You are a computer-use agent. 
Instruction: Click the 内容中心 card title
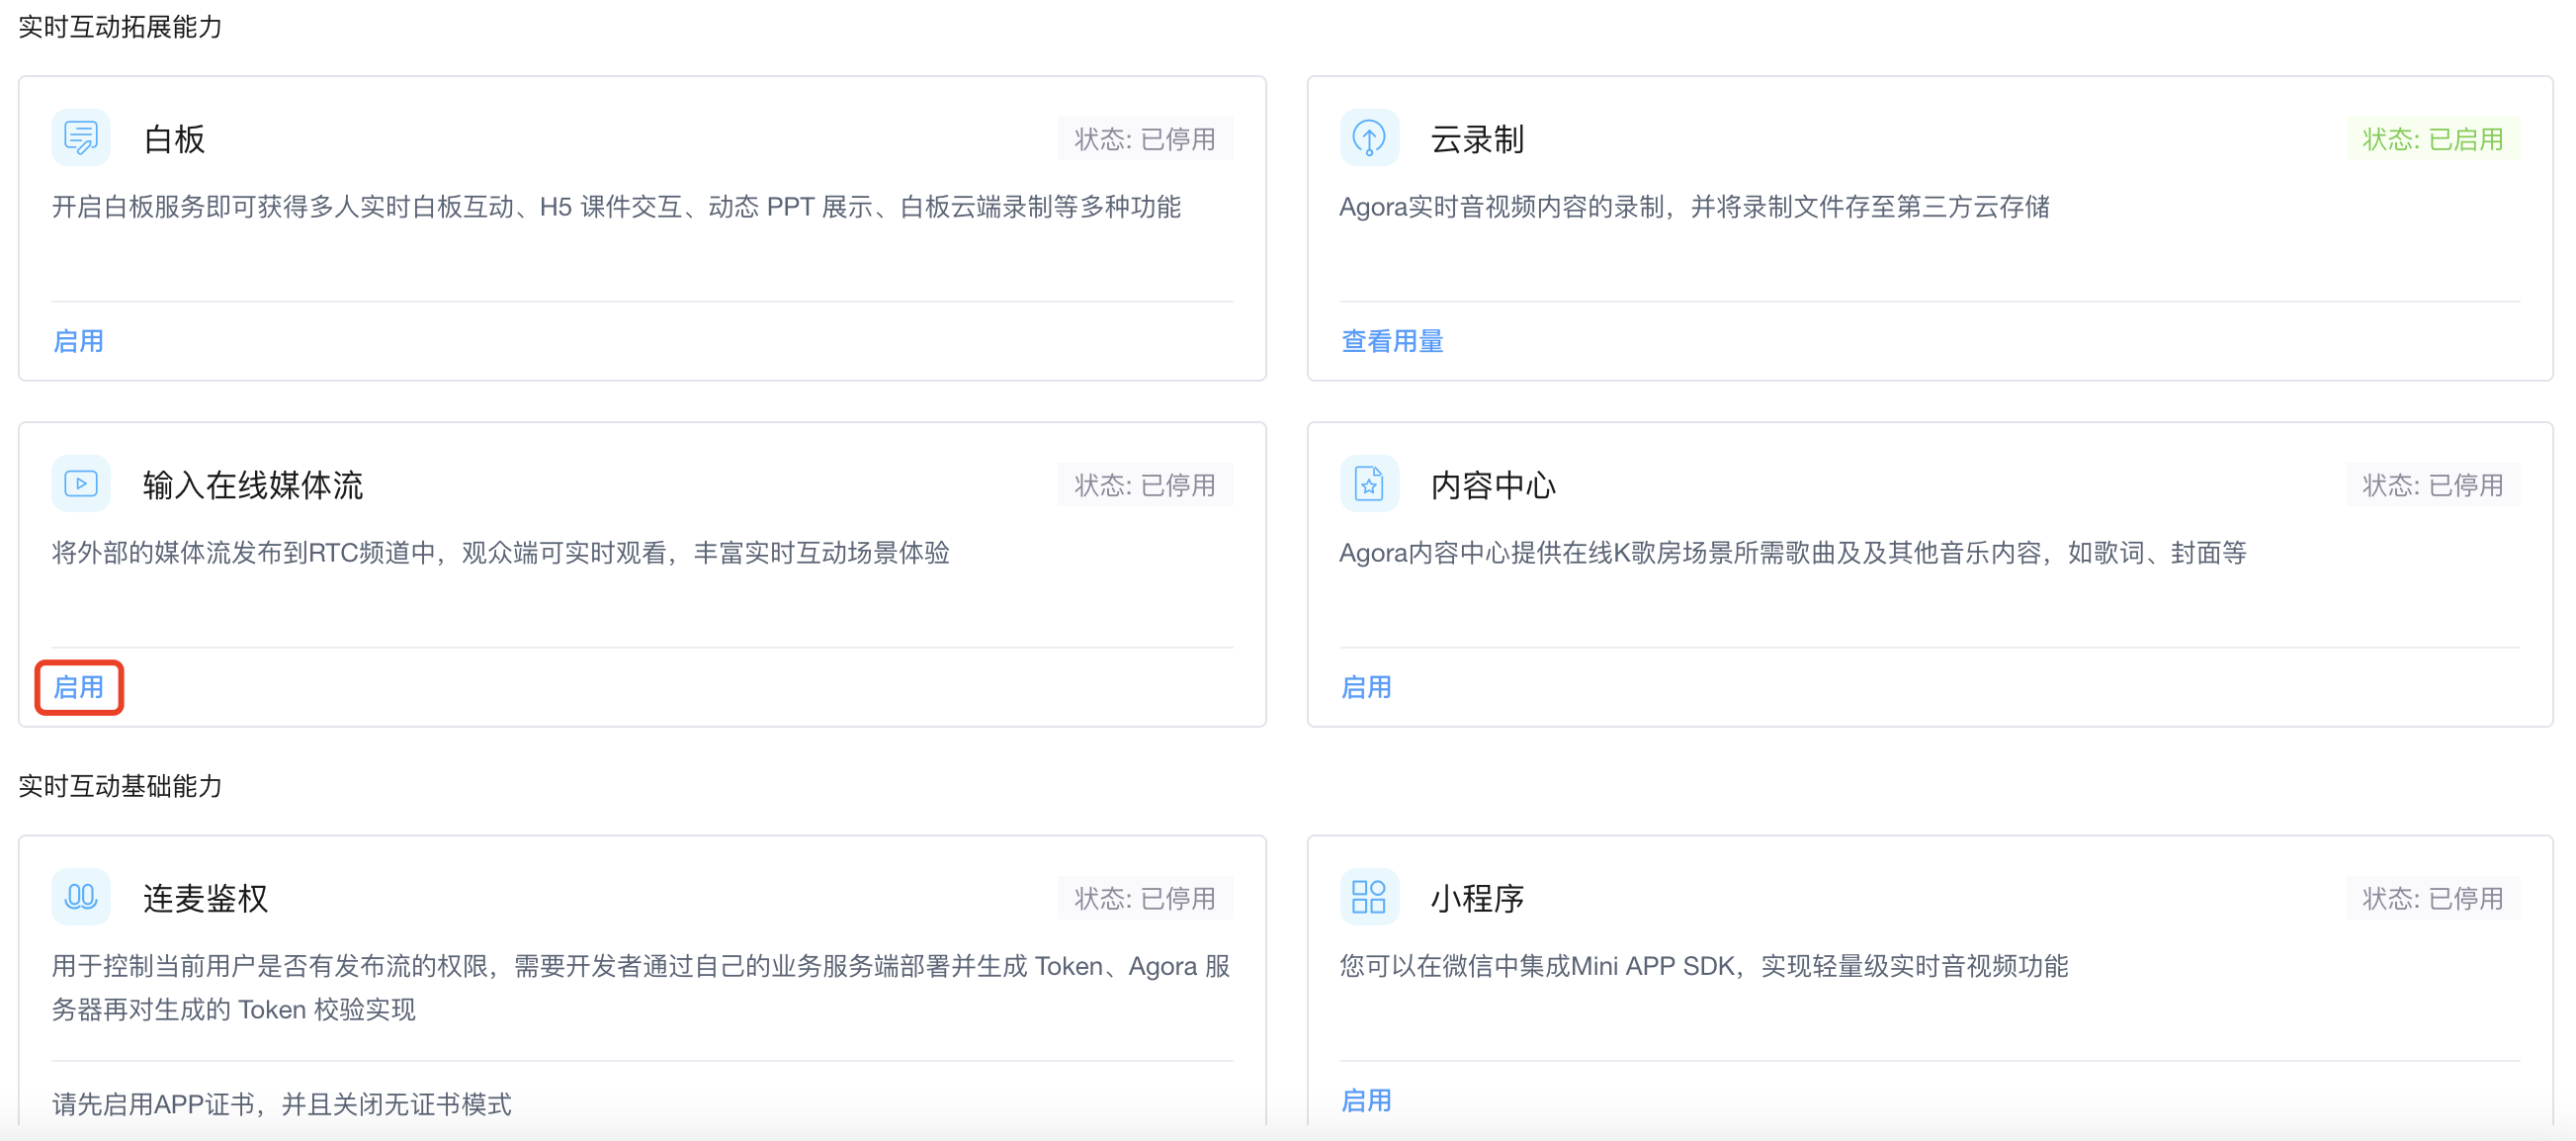[1493, 485]
